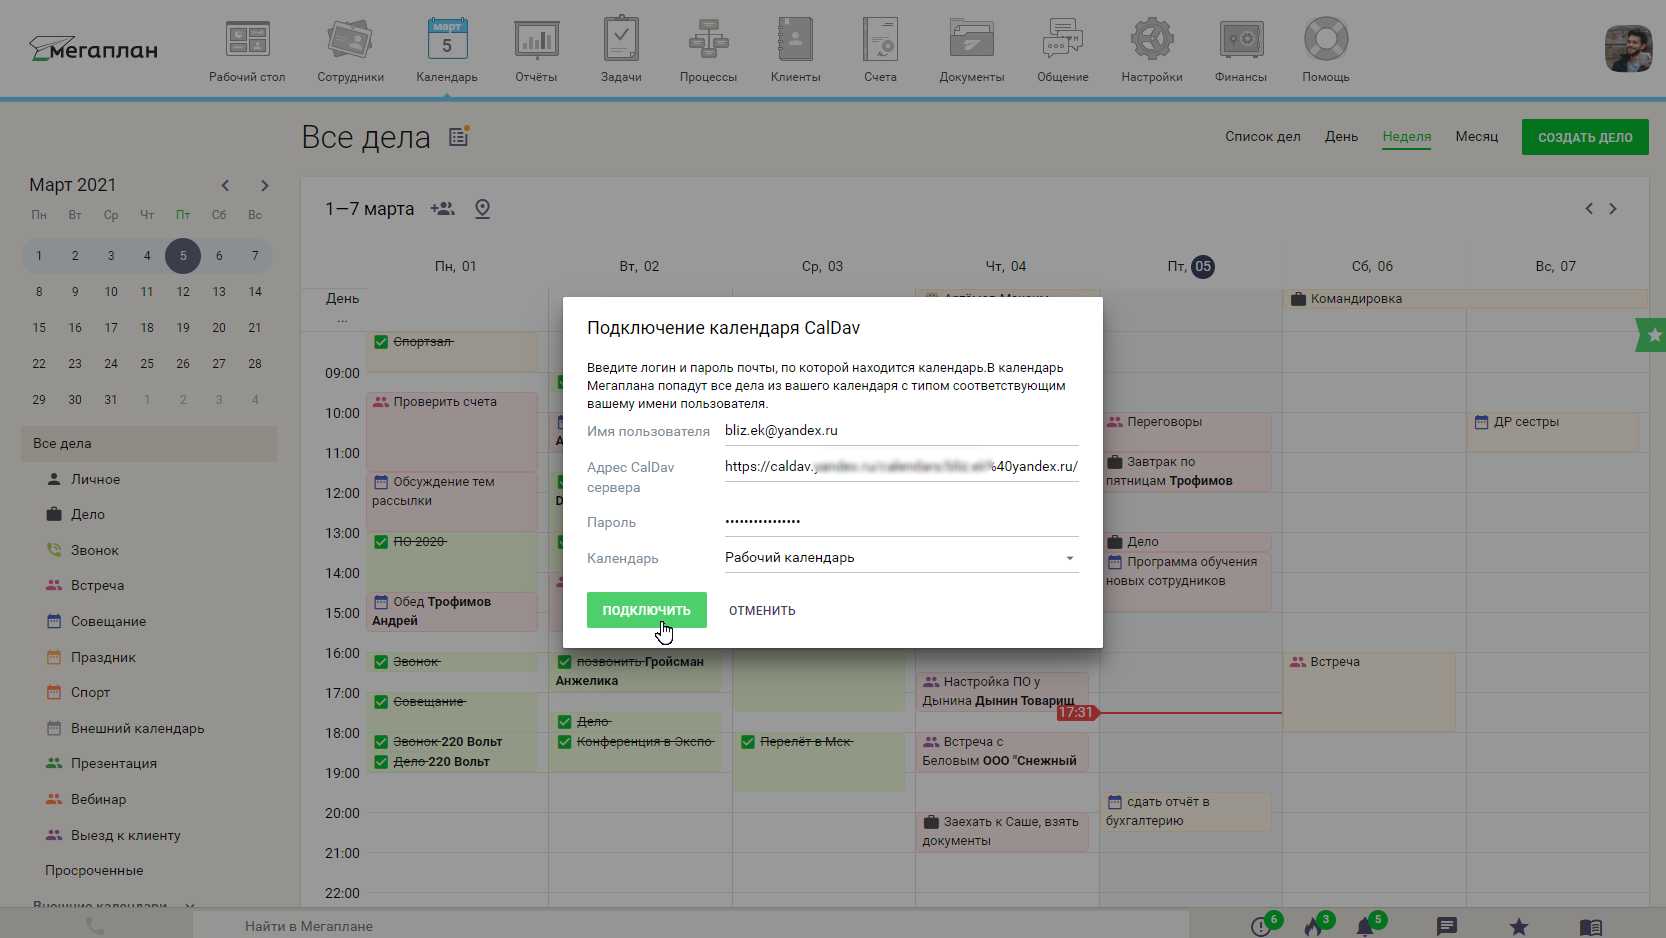Toggle the Перелёт в Мск checkbox
This screenshot has height=938, width=1666.
click(x=748, y=742)
